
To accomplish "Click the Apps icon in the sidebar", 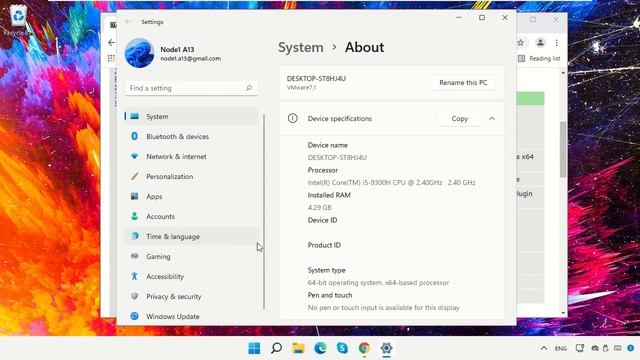I will (x=134, y=196).
